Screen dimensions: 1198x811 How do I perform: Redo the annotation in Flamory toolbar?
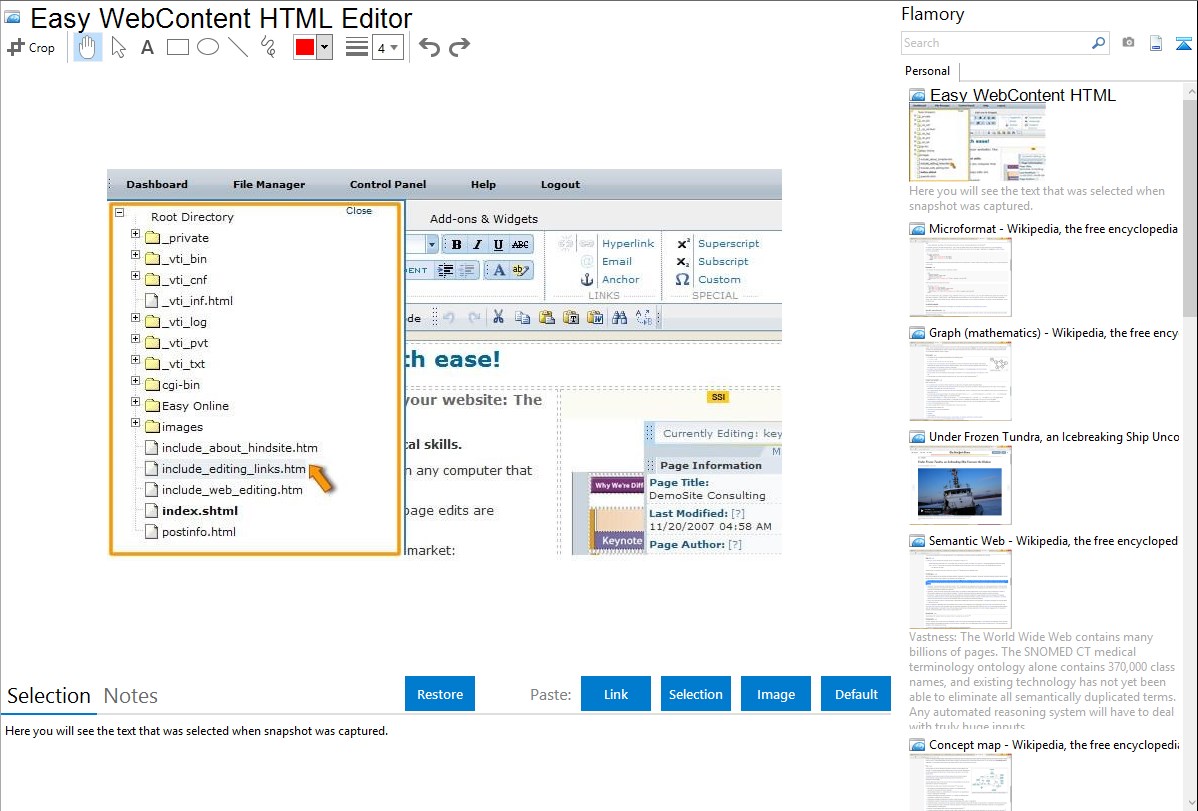point(459,47)
